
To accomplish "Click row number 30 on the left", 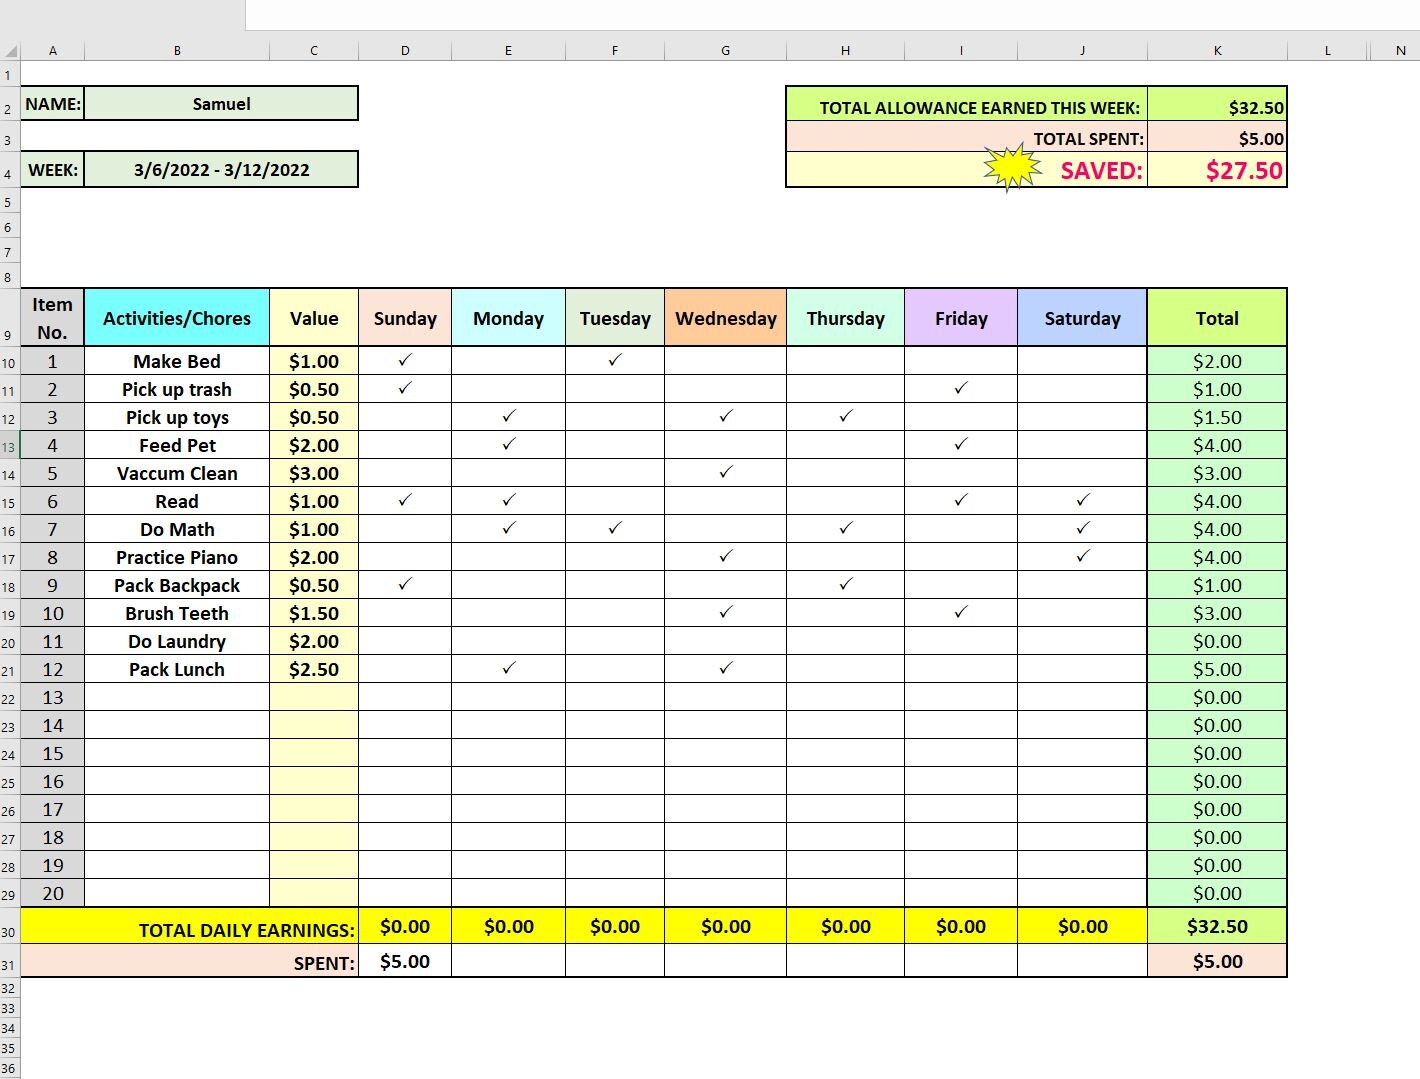I will [8, 930].
